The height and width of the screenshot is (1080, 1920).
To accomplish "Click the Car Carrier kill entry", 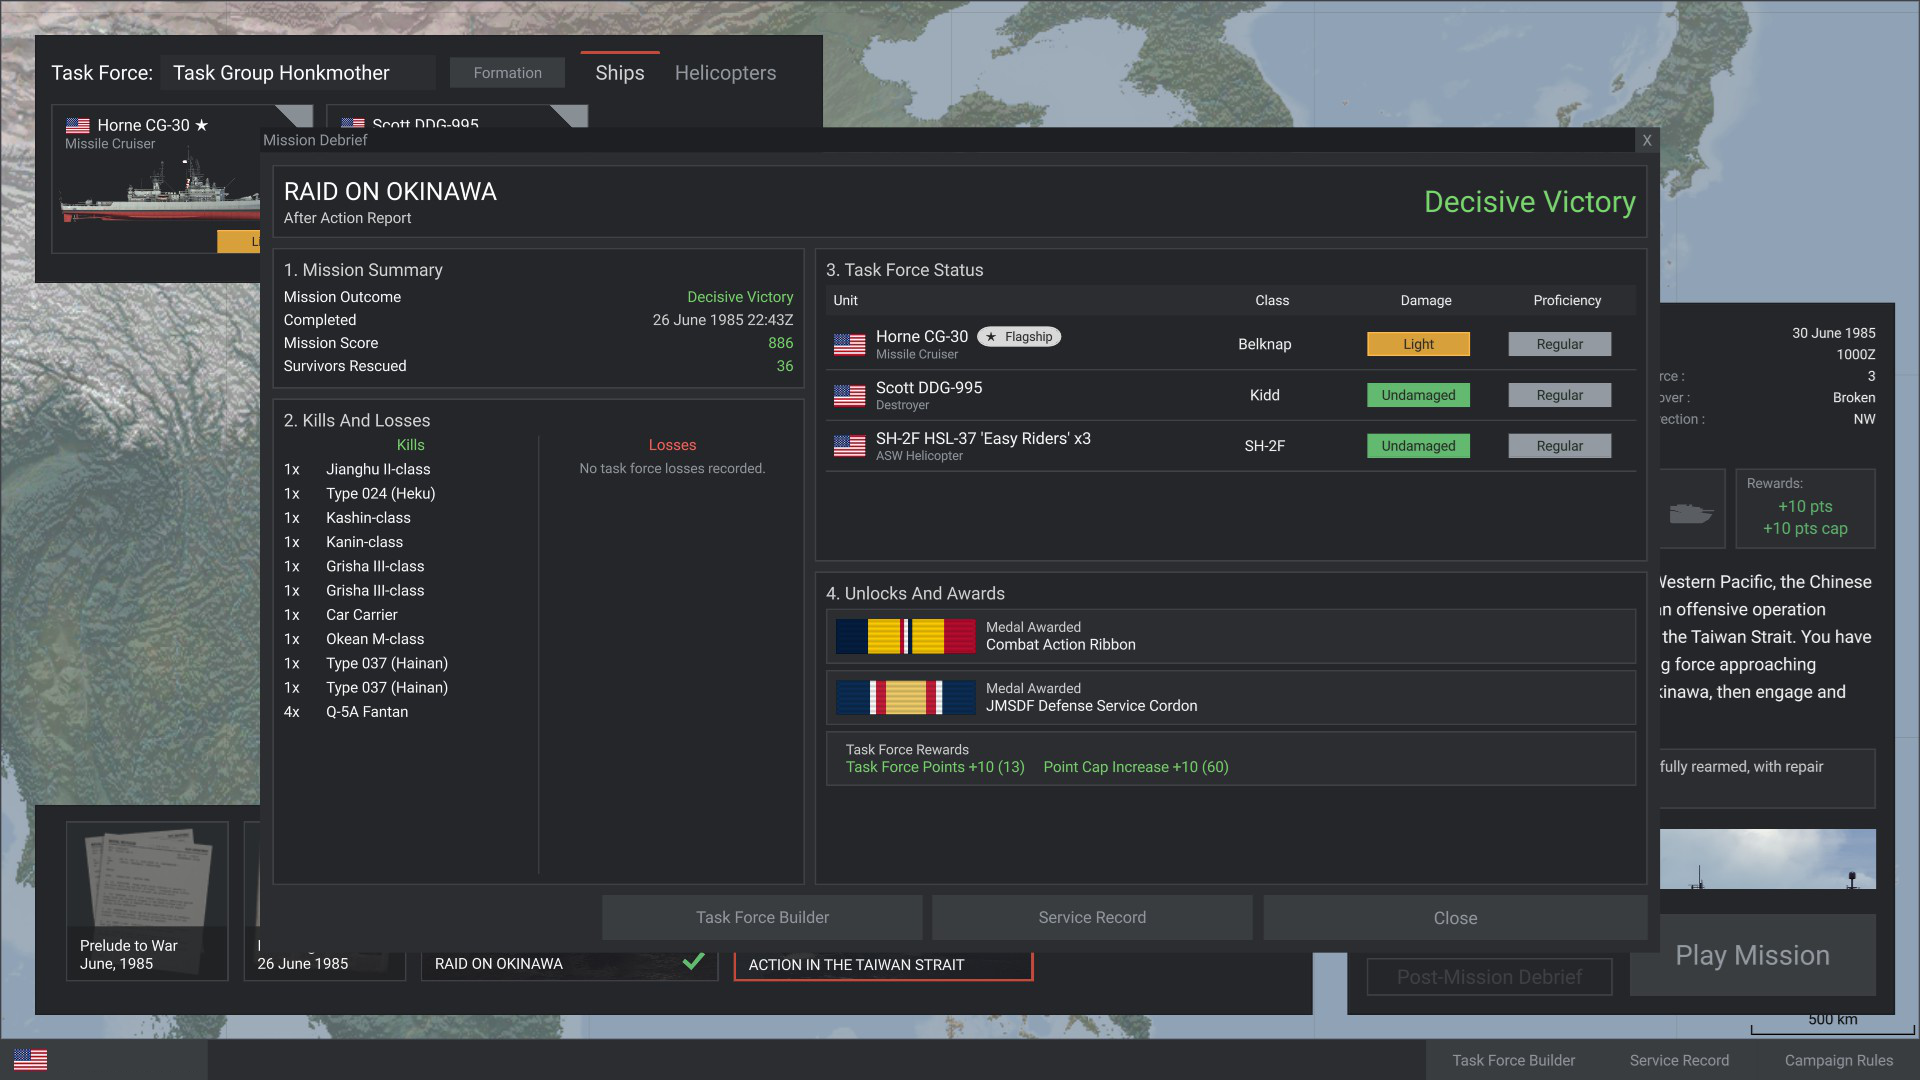I will (x=361, y=615).
